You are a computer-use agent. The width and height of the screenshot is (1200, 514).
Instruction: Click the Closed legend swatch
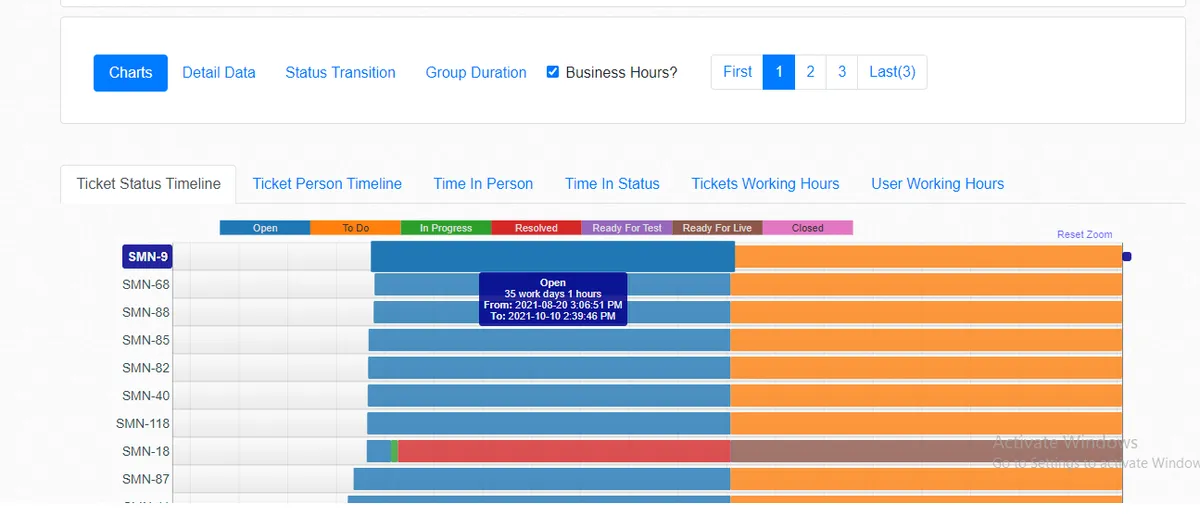pyautogui.click(x=808, y=228)
